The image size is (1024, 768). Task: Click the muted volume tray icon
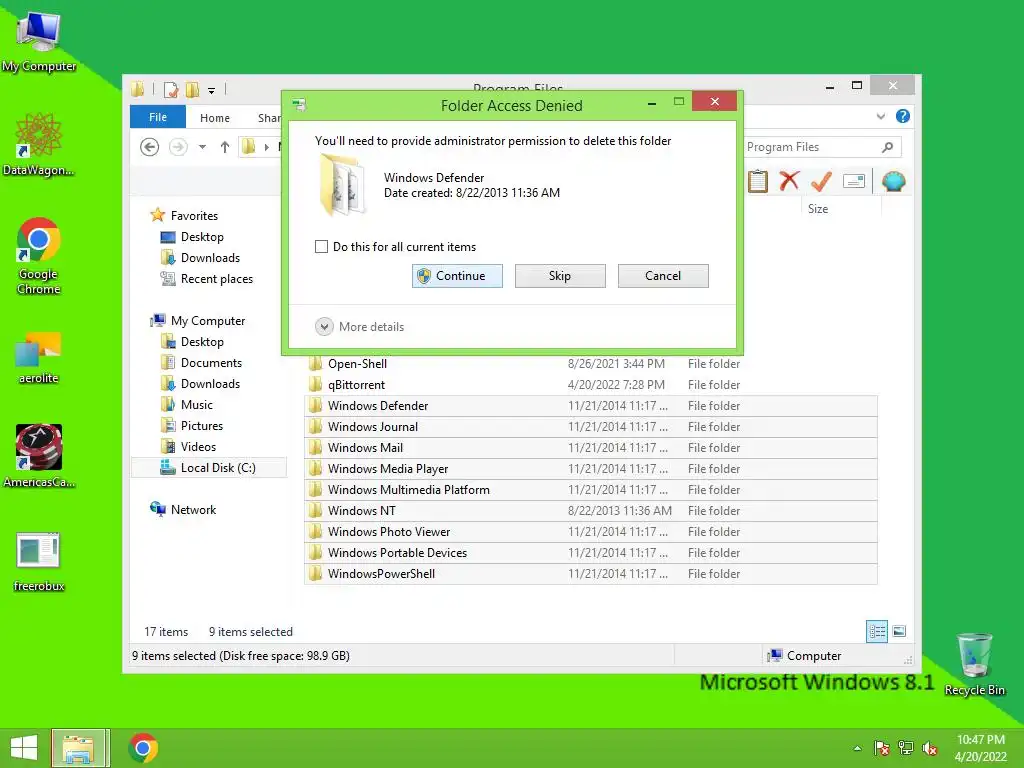pyautogui.click(x=930, y=748)
